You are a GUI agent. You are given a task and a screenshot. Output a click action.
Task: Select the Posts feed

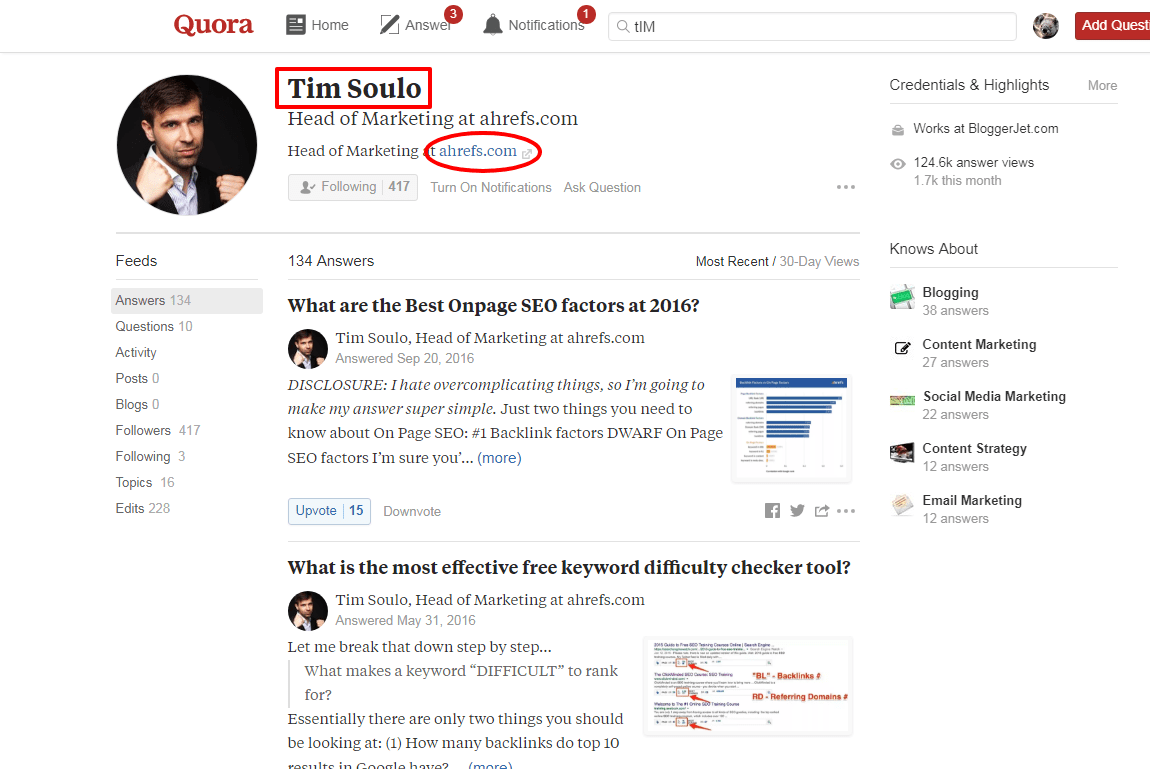(x=137, y=378)
